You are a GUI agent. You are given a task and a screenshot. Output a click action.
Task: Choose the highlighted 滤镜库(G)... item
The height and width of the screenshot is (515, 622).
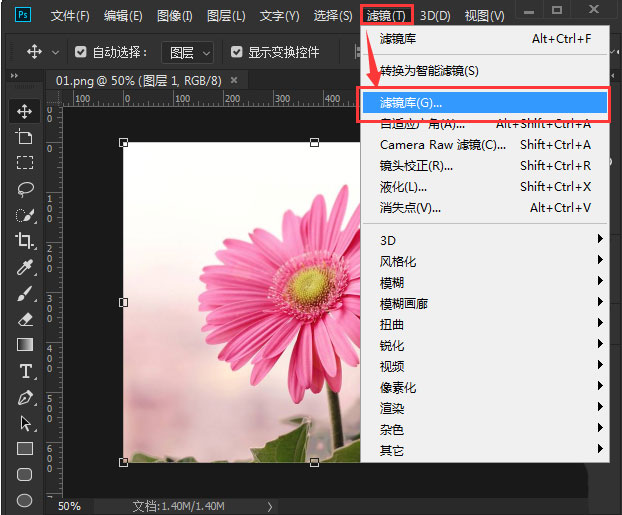485,103
